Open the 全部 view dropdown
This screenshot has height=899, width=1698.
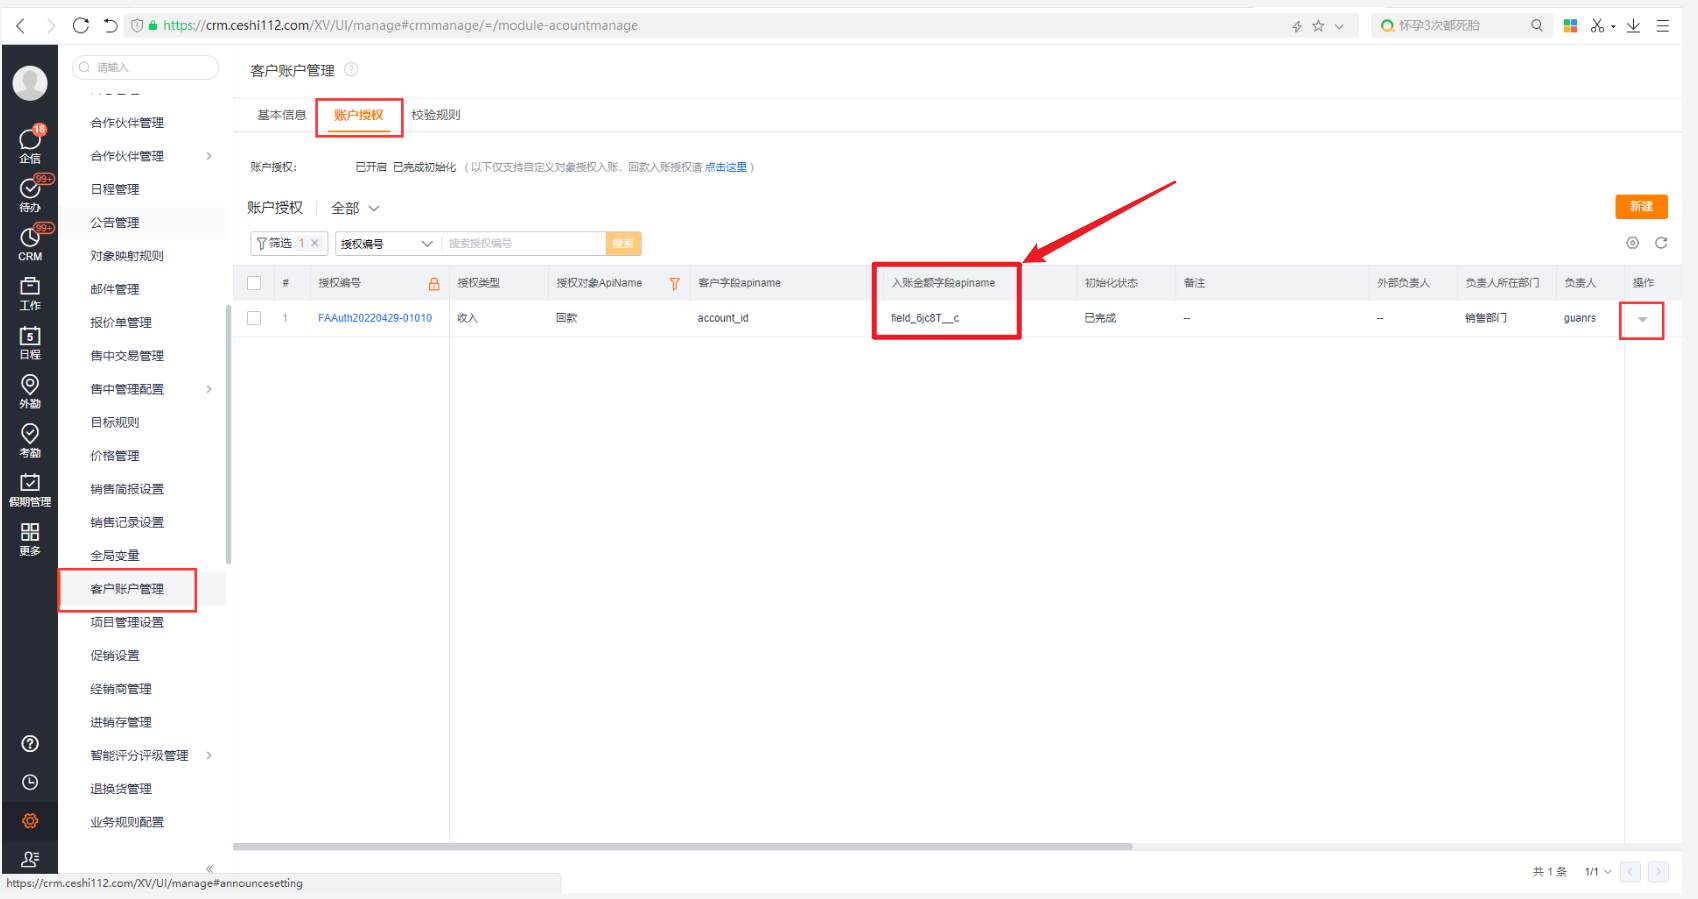355,208
